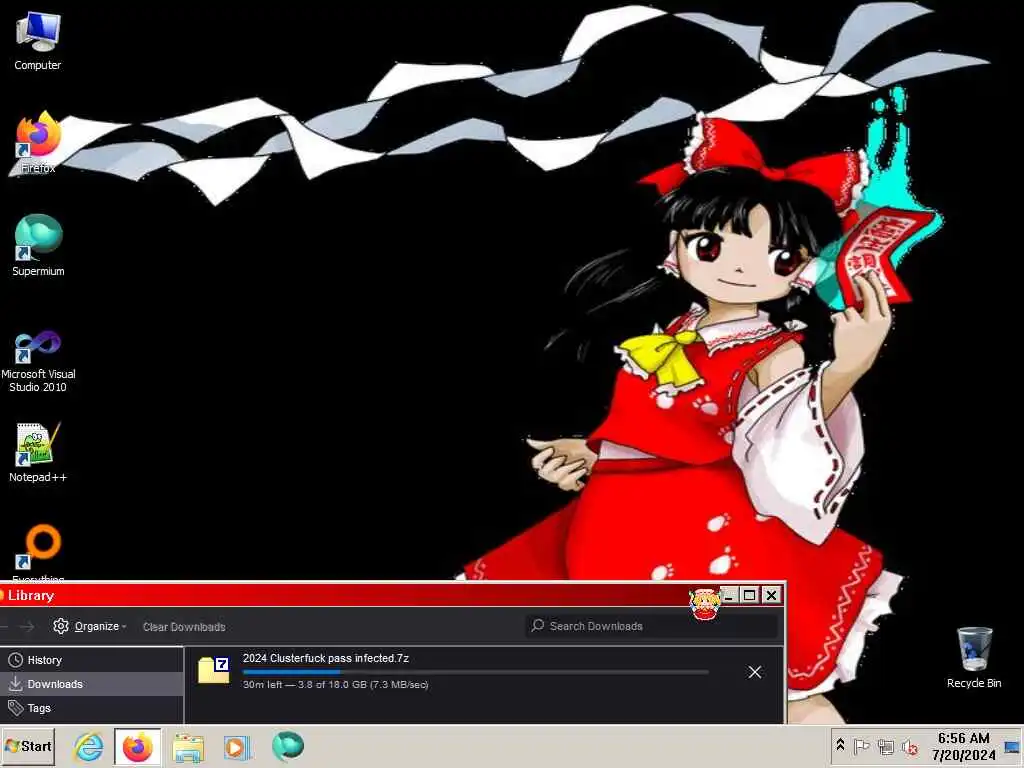Launch Microsoft Visual Studio 2010 shortcut
This screenshot has width=1024, height=768.
coord(38,361)
